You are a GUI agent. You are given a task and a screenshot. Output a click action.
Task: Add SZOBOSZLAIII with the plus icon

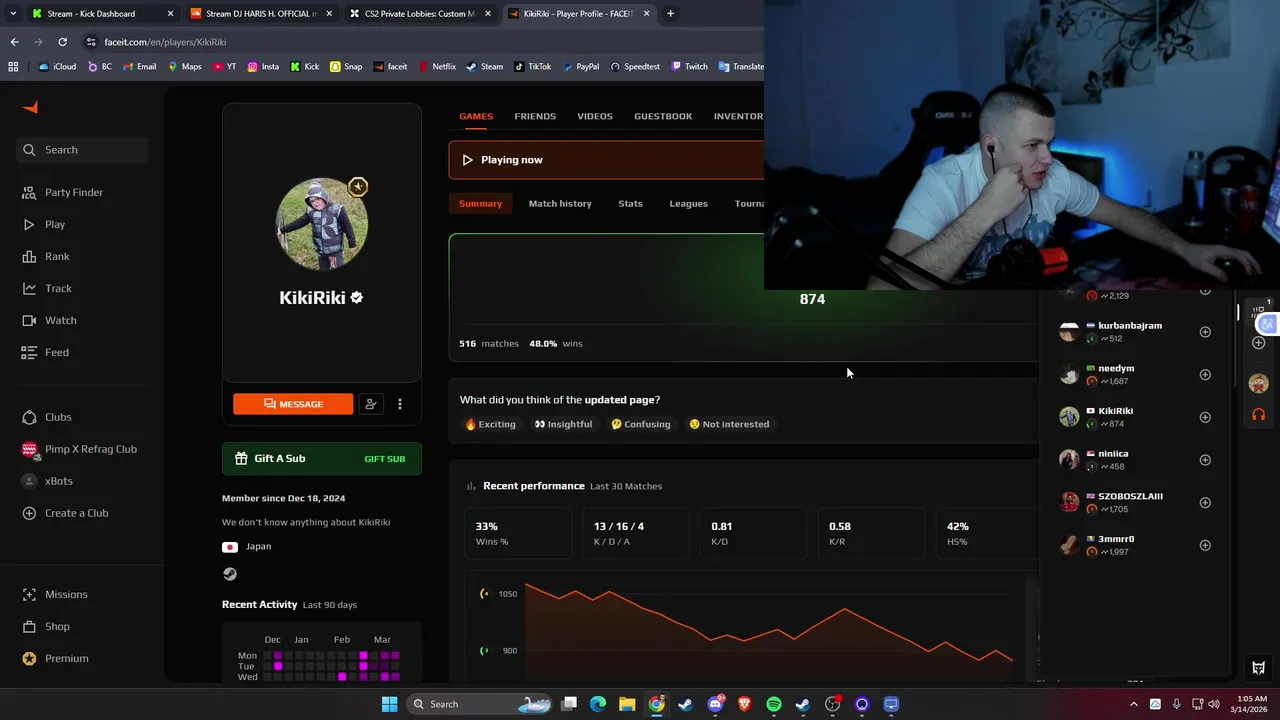pos(1205,503)
